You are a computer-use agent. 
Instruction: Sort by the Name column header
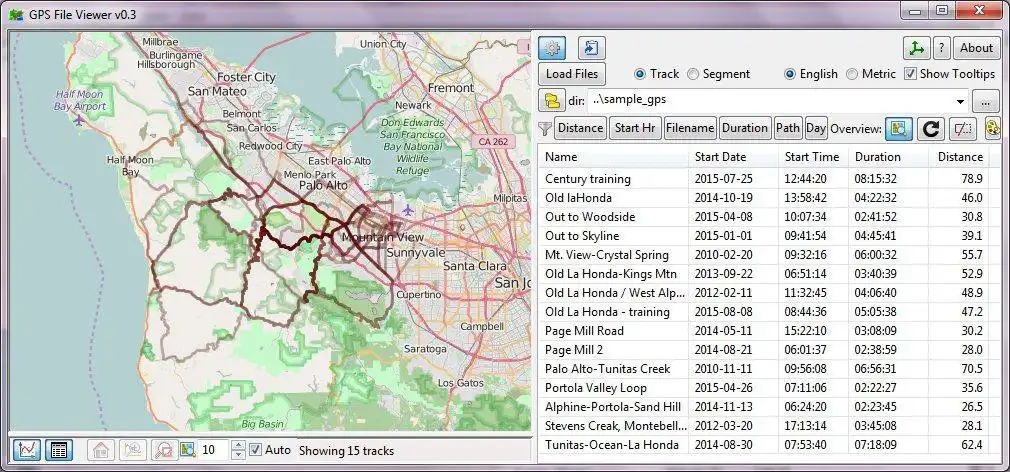pos(613,157)
